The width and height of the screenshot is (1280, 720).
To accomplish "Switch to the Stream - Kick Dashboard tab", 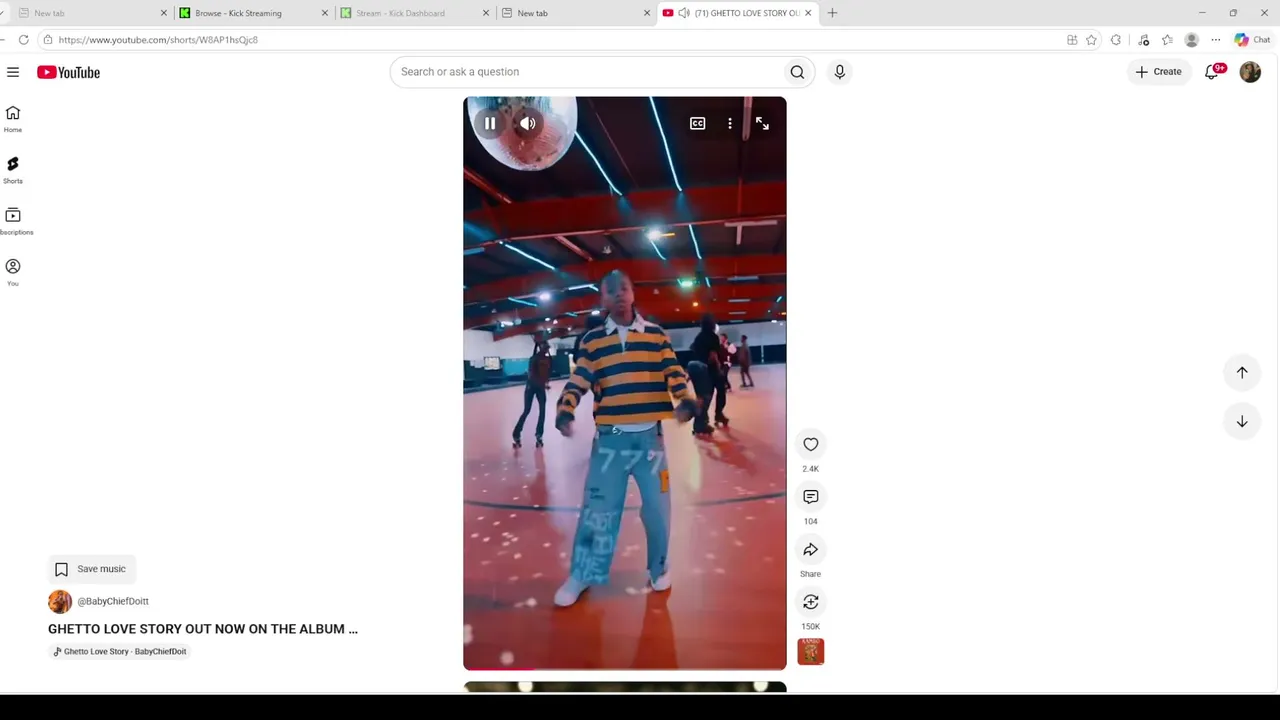I will point(415,13).
